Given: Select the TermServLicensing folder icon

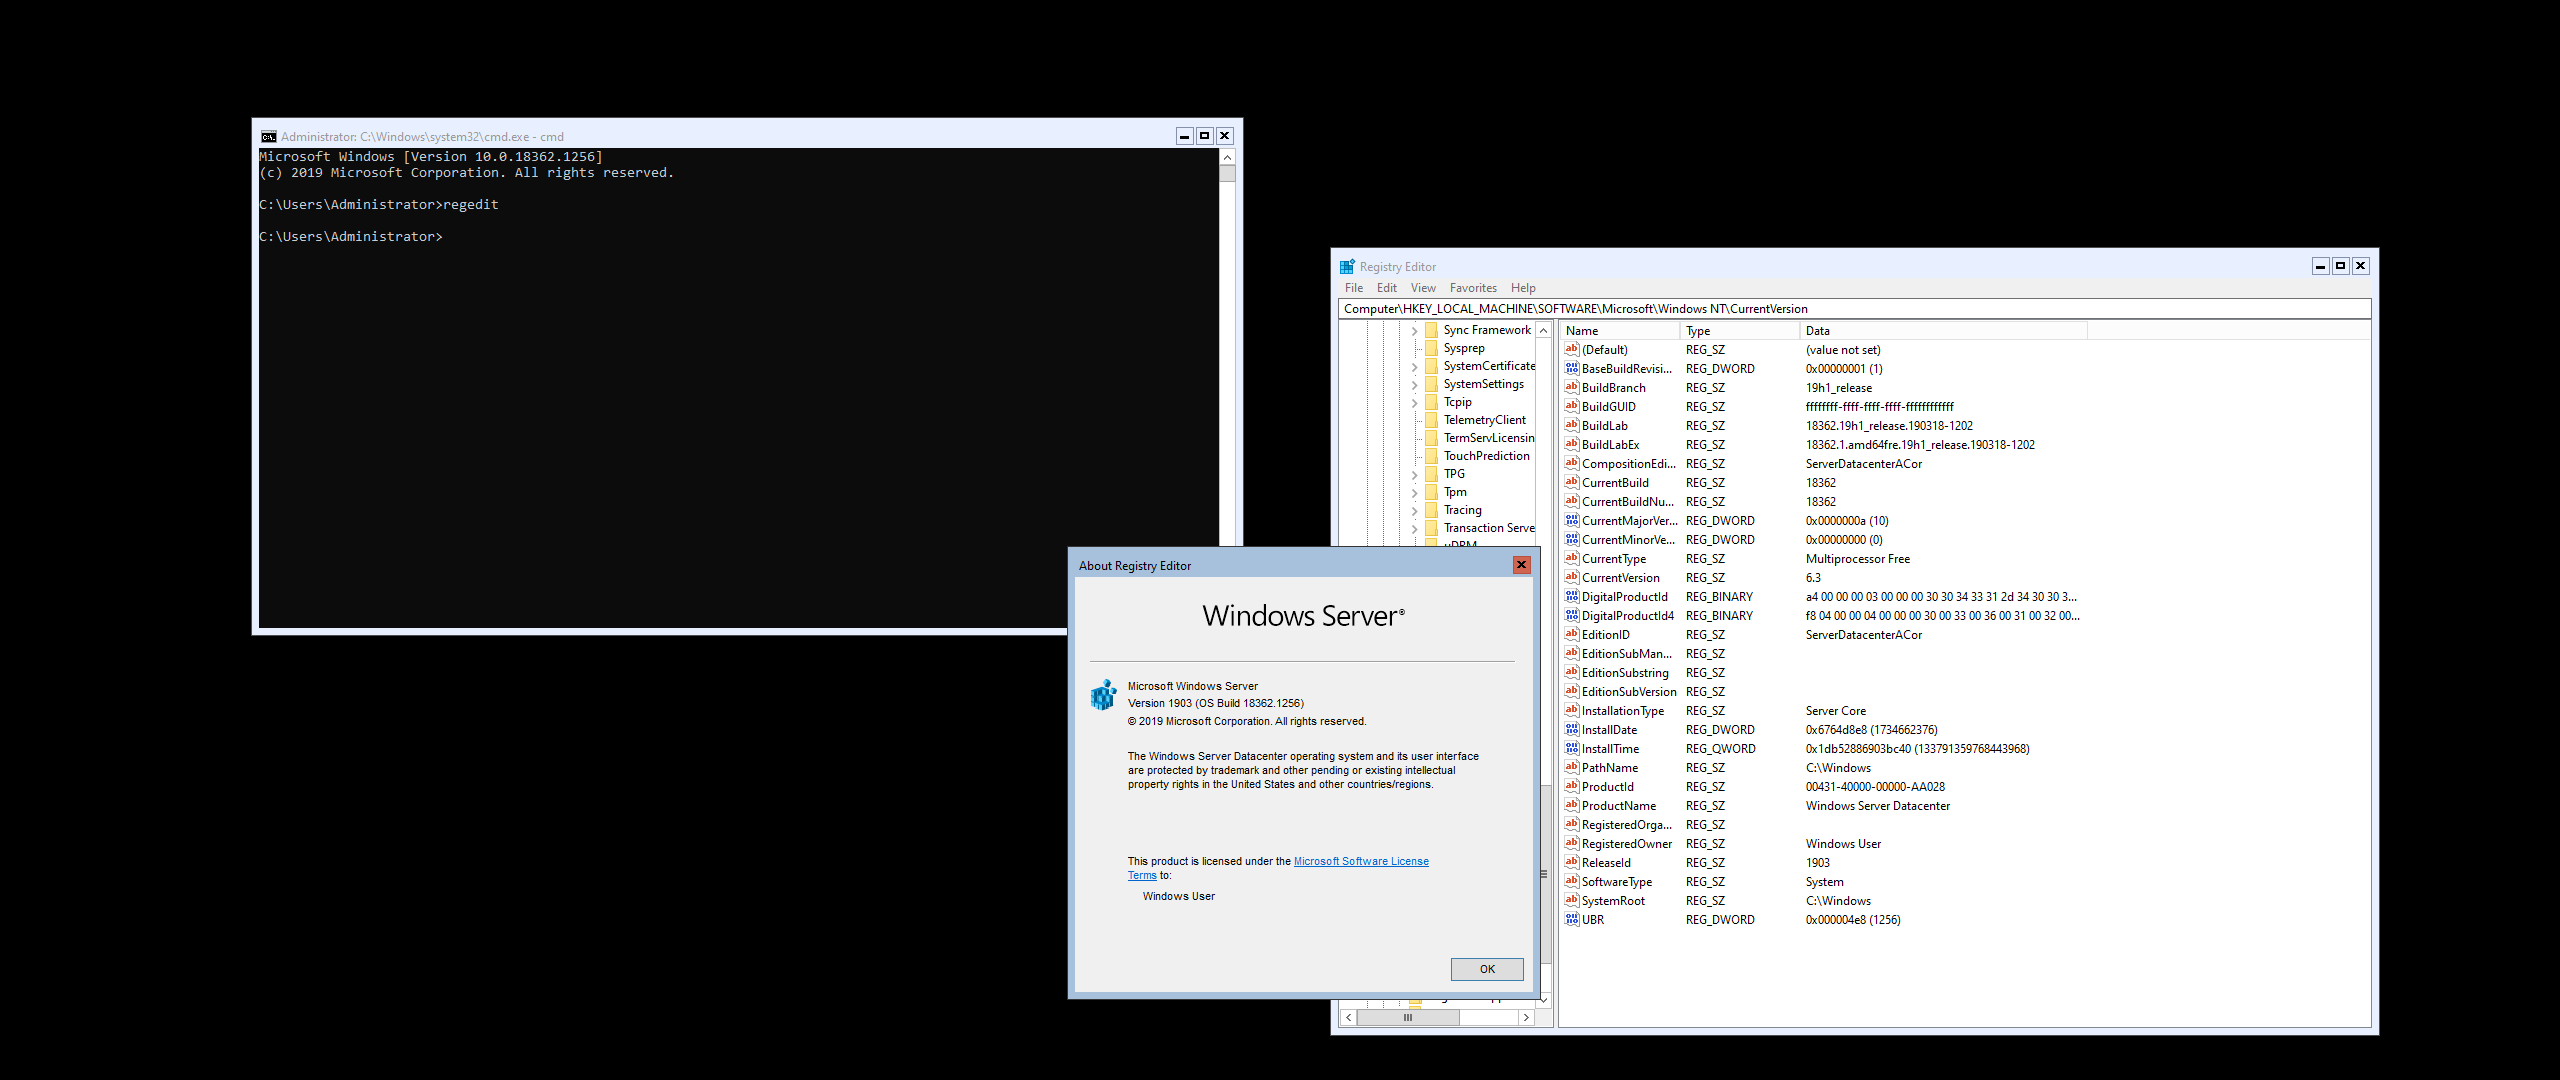Looking at the screenshot, I should pos(1432,438).
